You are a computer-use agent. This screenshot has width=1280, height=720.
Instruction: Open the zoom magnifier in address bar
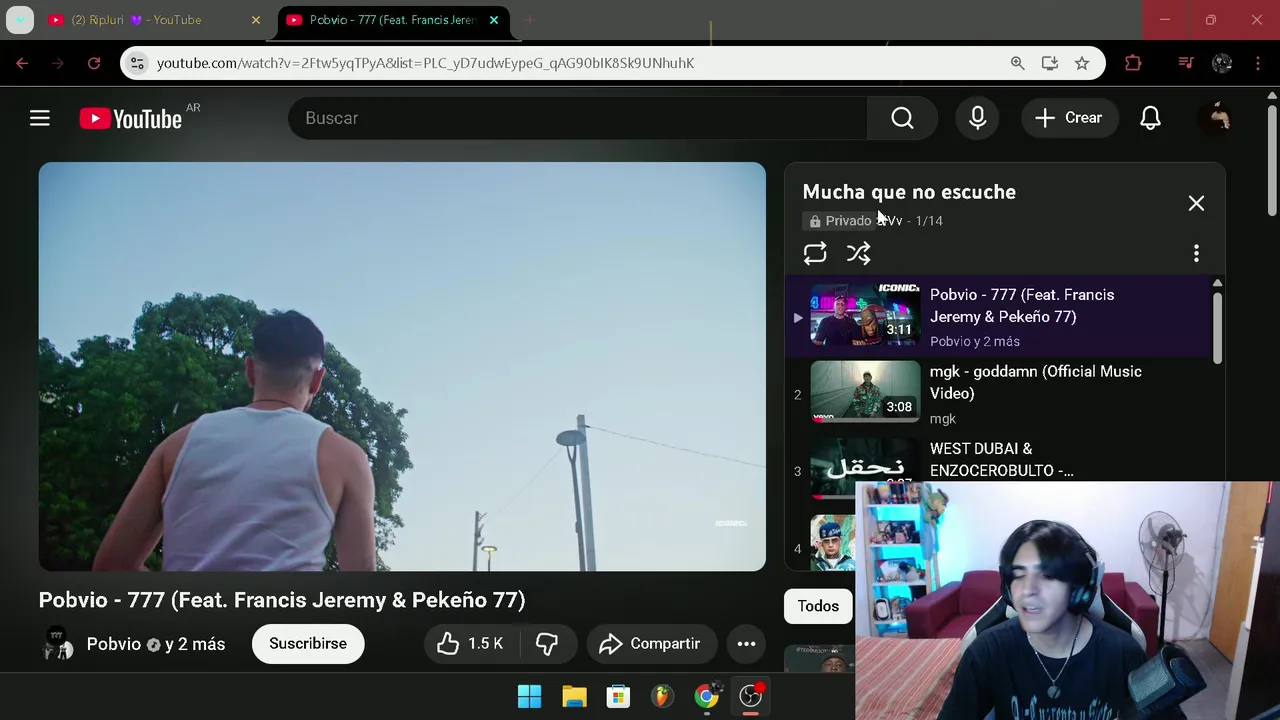click(1017, 63)
